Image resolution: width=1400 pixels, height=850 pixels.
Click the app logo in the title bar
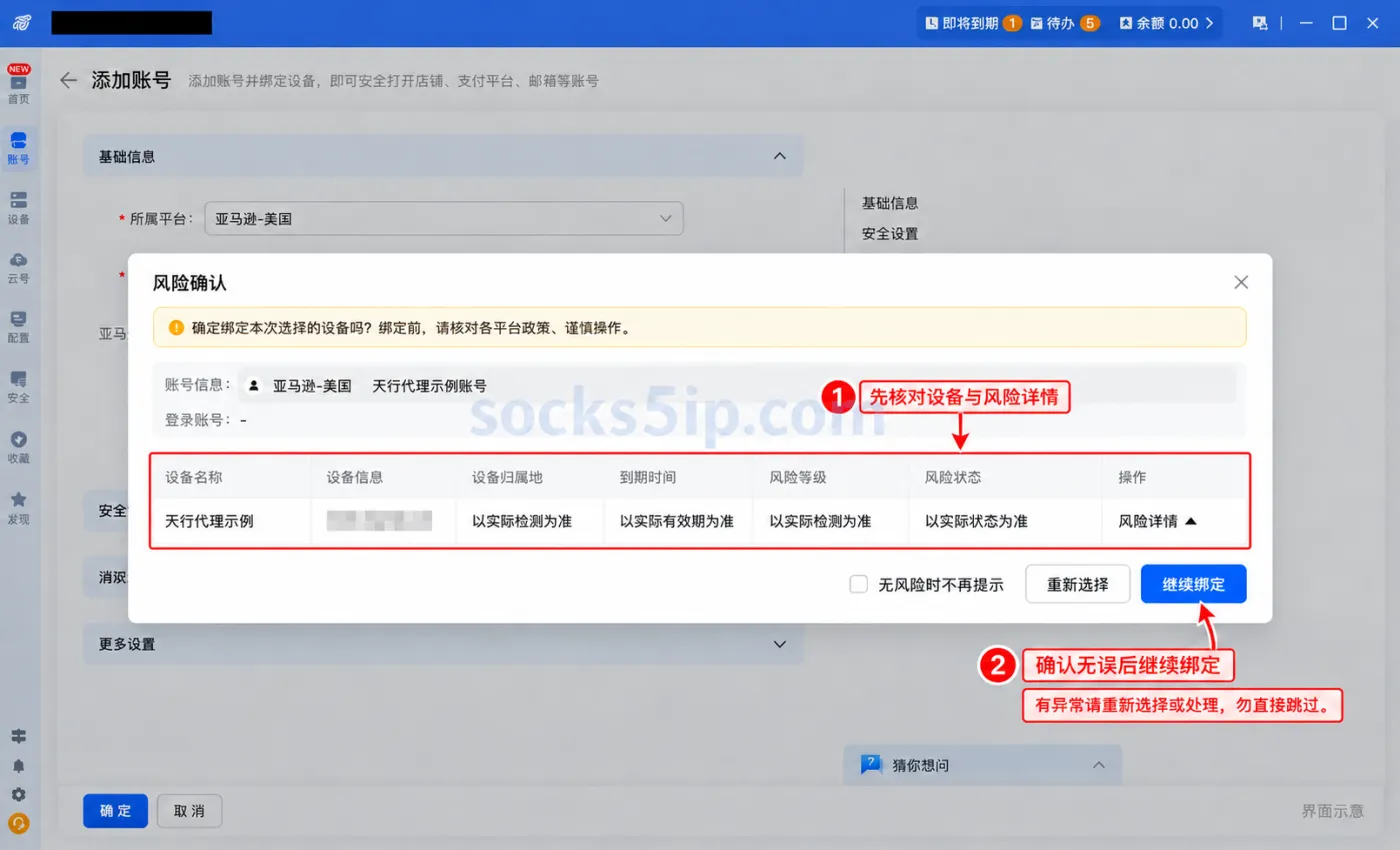21,23
